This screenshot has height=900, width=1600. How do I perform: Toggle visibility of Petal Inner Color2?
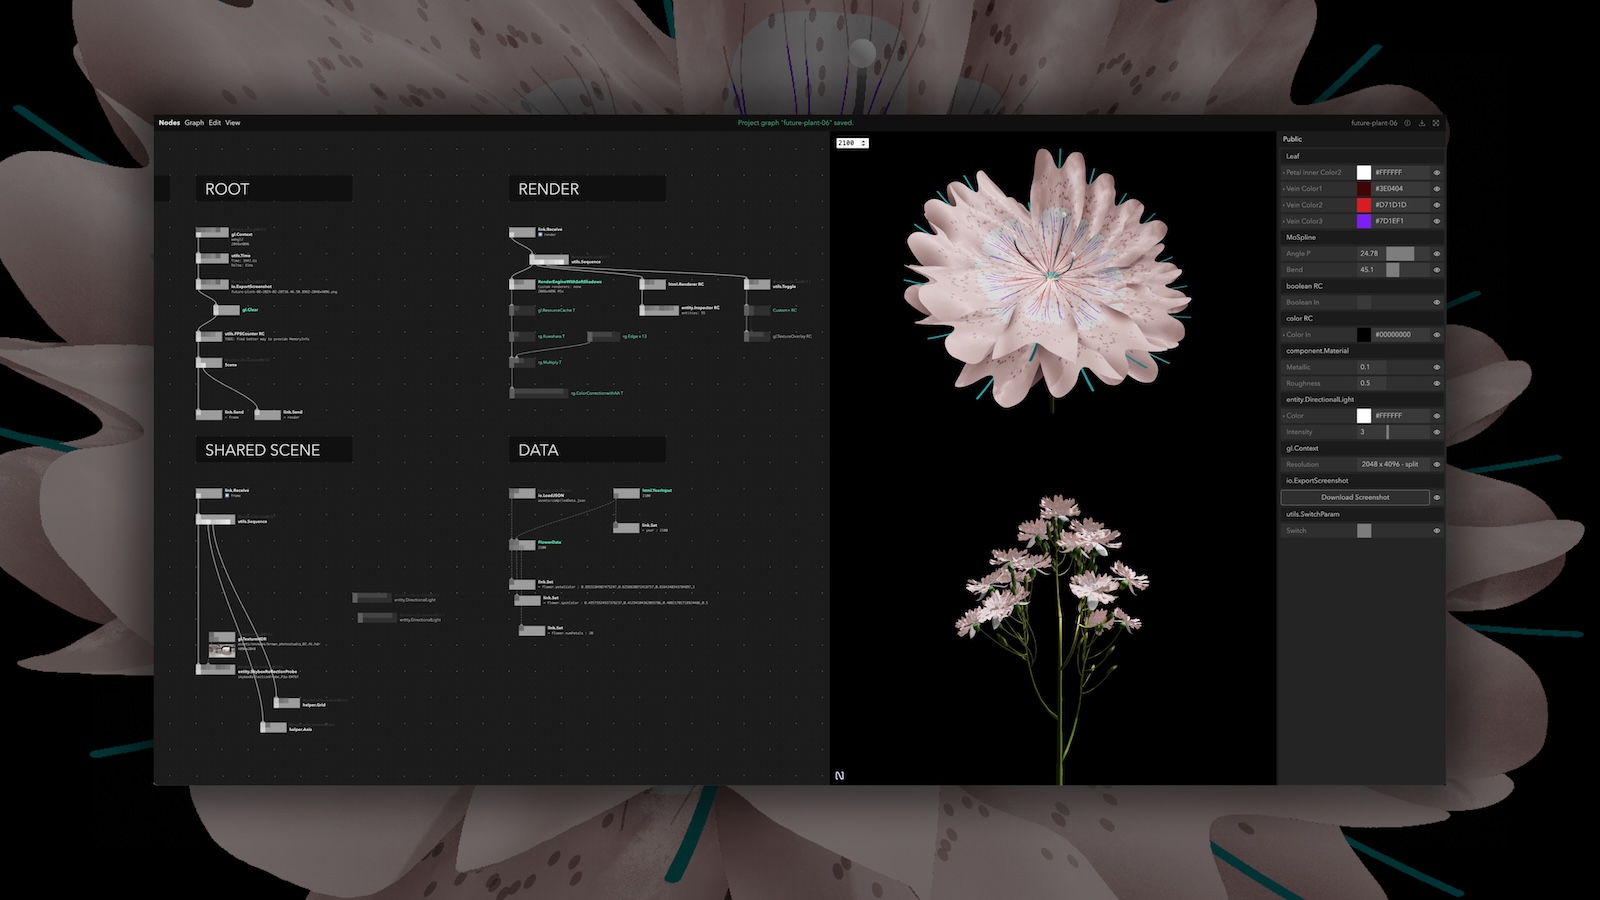(1437, 172)
